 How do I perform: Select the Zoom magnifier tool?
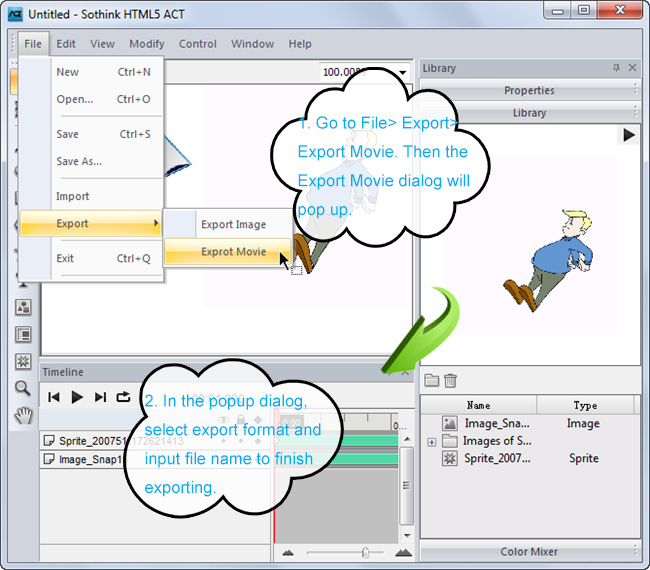tap(23, 388)
